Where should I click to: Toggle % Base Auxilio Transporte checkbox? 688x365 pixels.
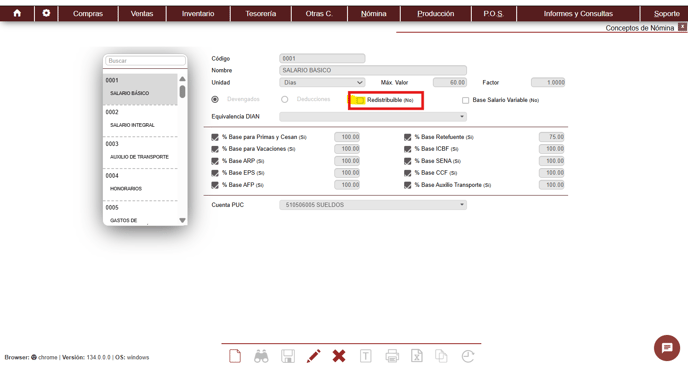pos(408,185)
